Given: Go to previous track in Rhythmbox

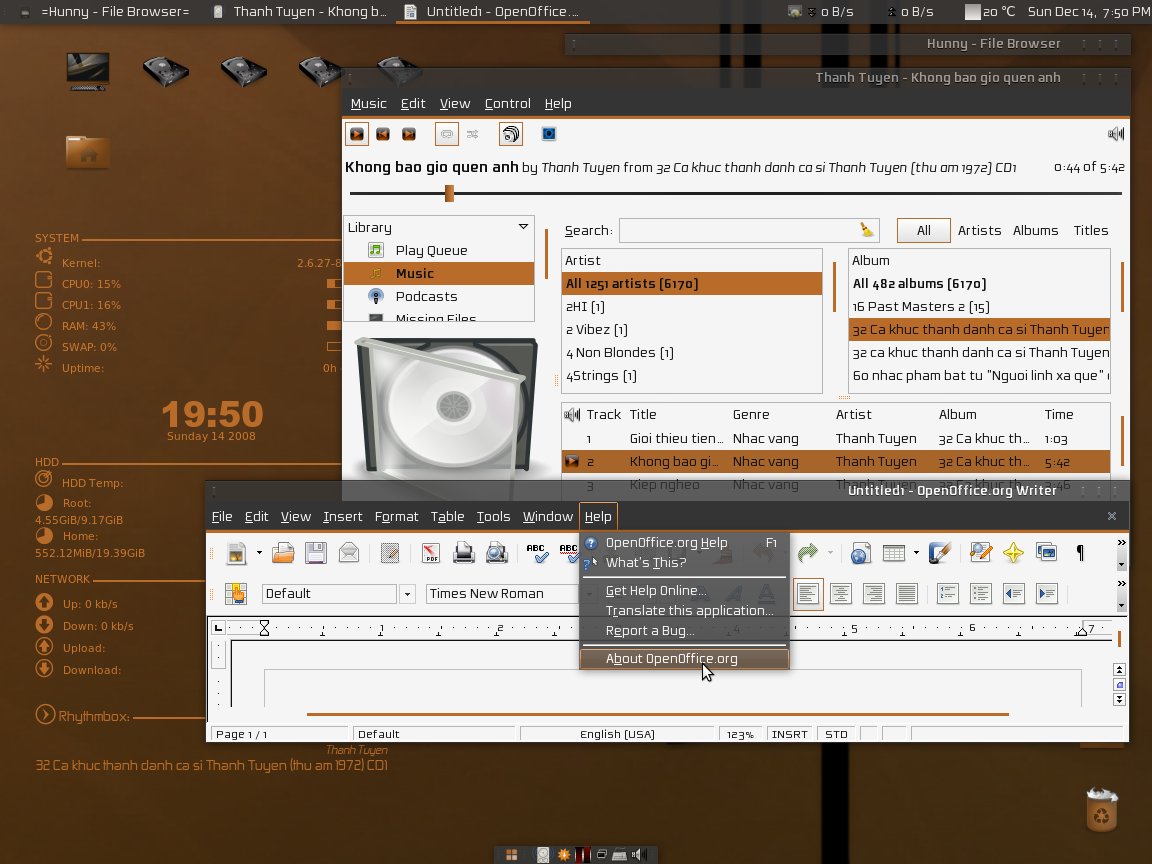Looking at the screenshot, I should click(x=383, y=134).
